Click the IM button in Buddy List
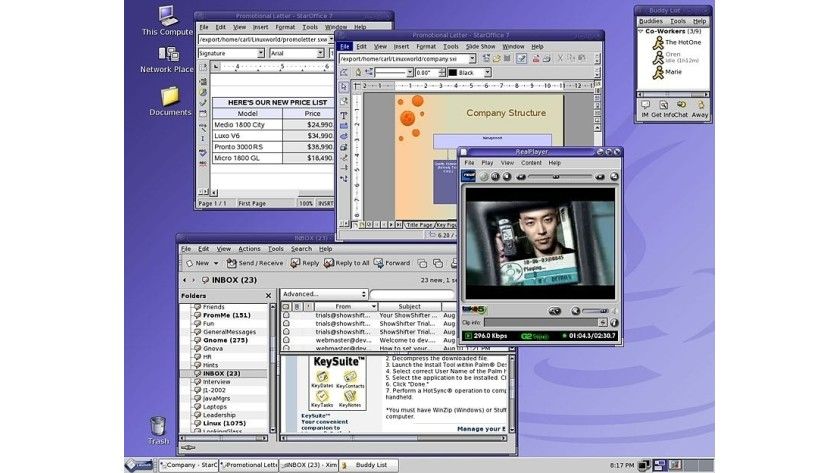The height and width of the screenshot is (473, 840). pyautogui.click(x=645, y=109)
